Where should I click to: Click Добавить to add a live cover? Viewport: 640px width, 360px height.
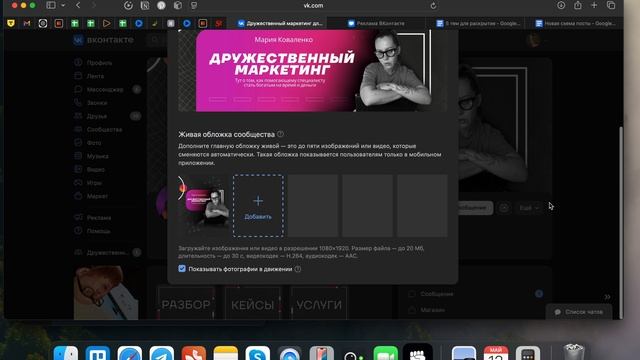point(258,206)
